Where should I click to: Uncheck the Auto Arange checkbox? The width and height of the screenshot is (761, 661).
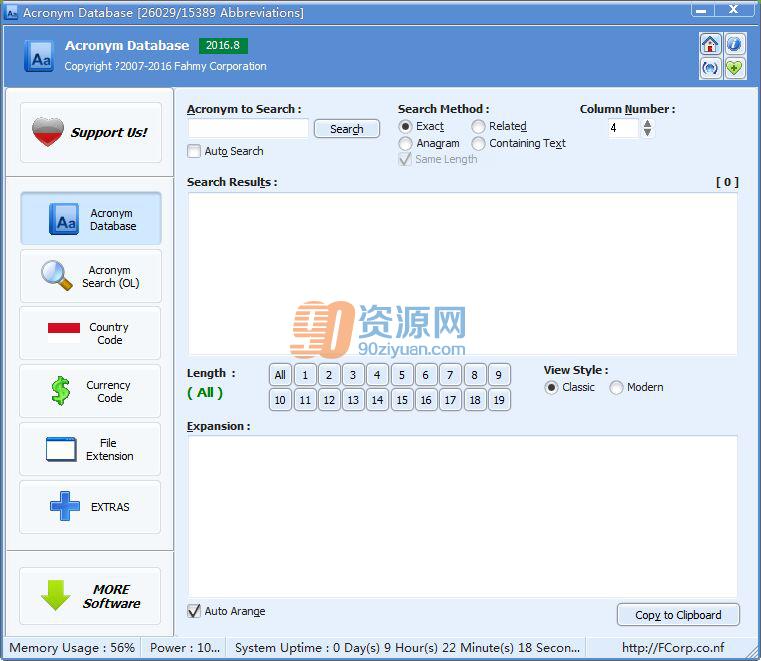(x=194, y=611)
